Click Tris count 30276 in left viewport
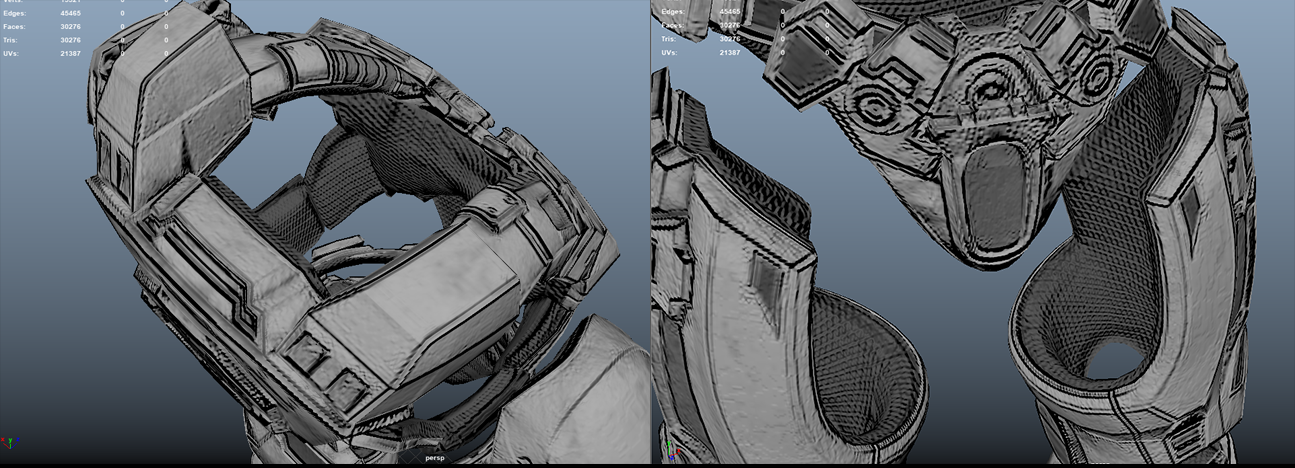1295x468 pixels. click(x=71, y=39)
